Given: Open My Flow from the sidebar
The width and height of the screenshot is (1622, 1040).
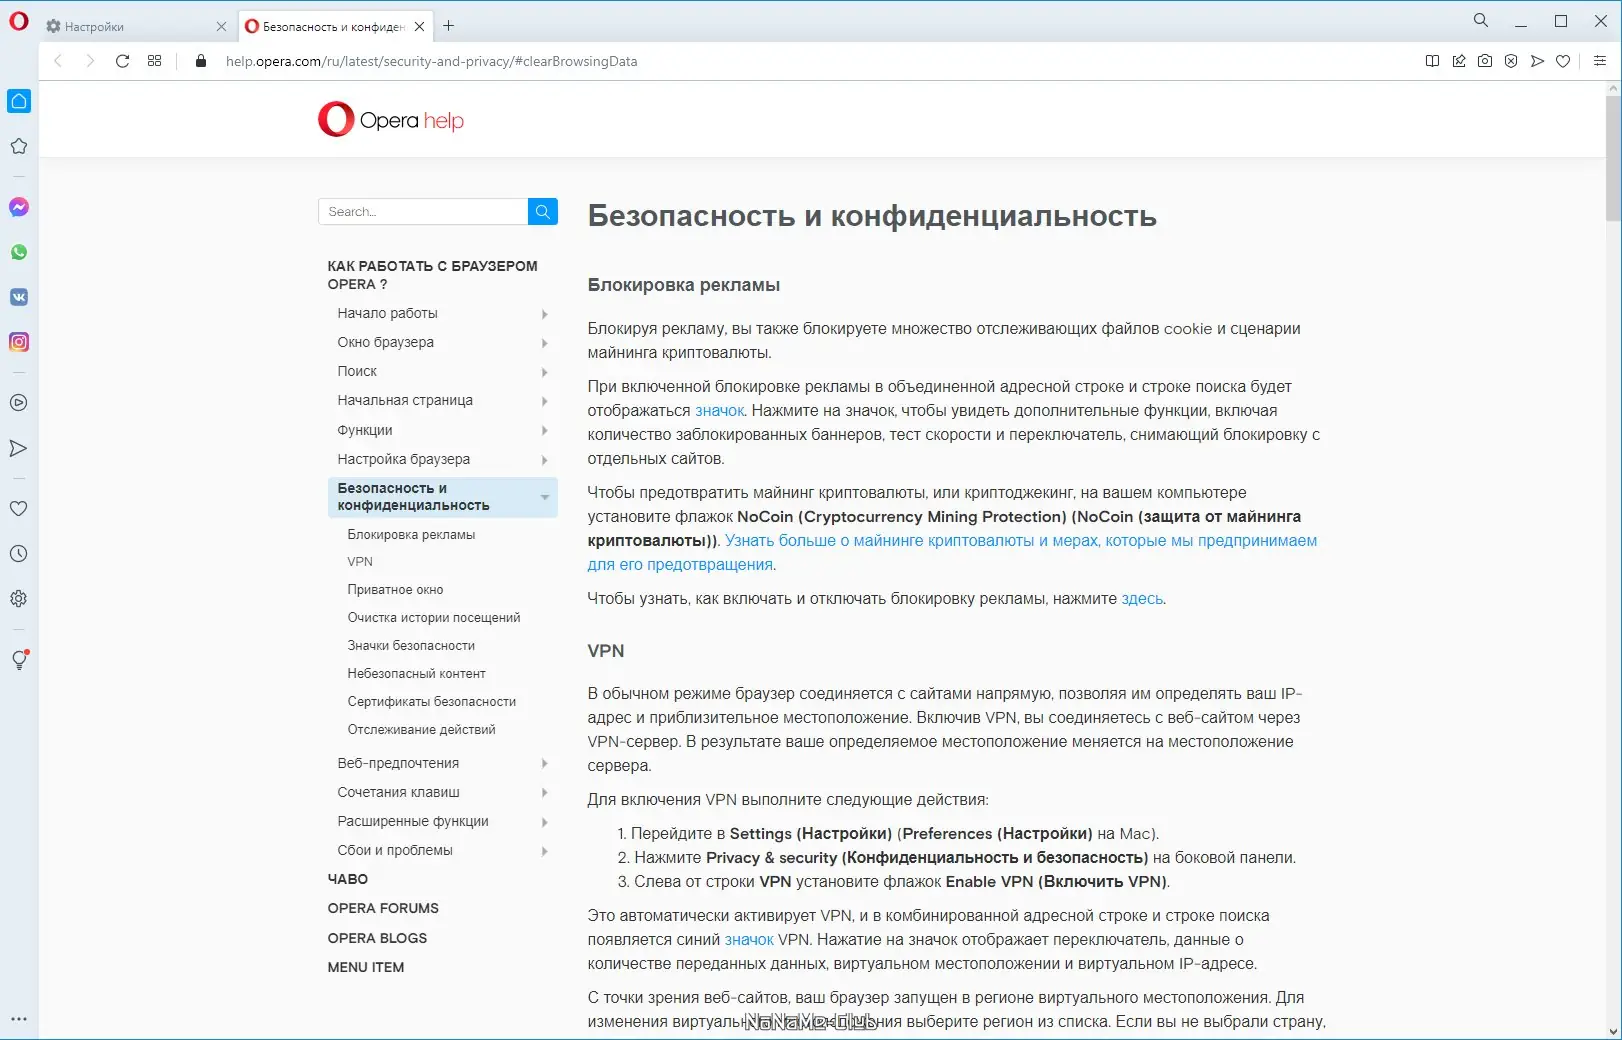Looking at the screenshot, I should pyautogui.click(x=19, y=448).
